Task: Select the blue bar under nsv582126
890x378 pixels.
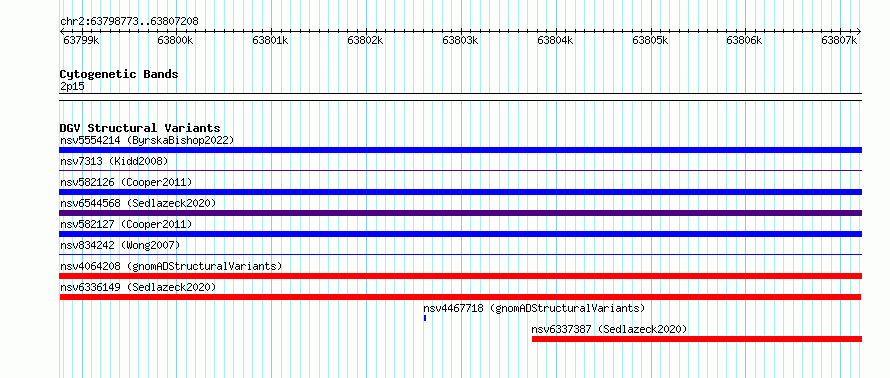Action: point(460,192)
